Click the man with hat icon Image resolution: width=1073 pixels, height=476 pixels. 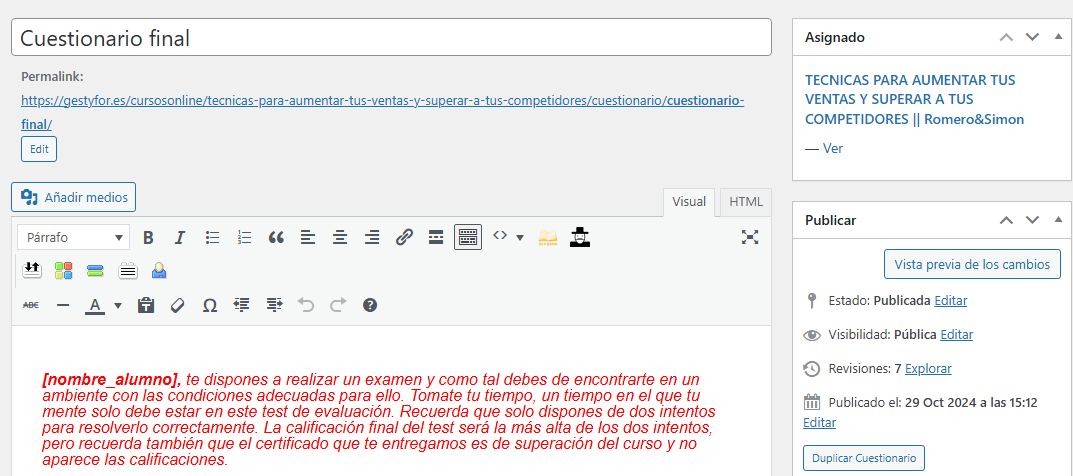pos(580,237)
